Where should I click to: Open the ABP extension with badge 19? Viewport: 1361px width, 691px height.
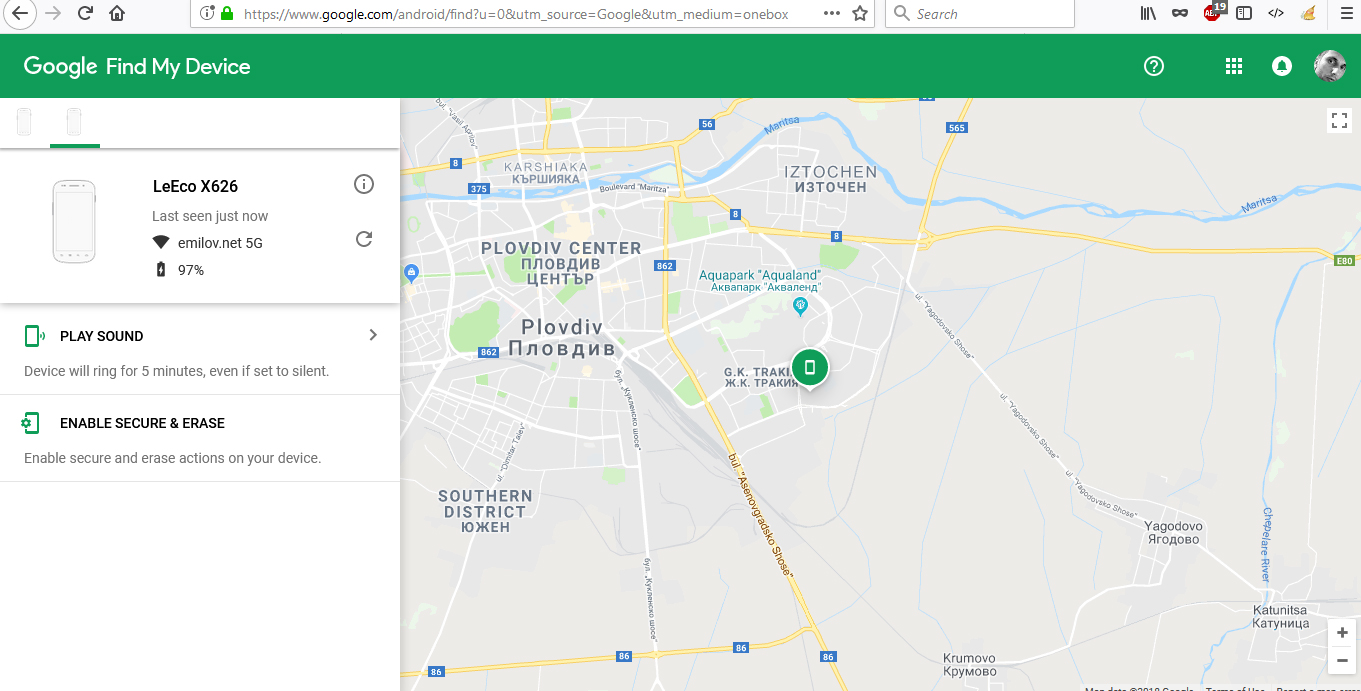[1213, 13]
